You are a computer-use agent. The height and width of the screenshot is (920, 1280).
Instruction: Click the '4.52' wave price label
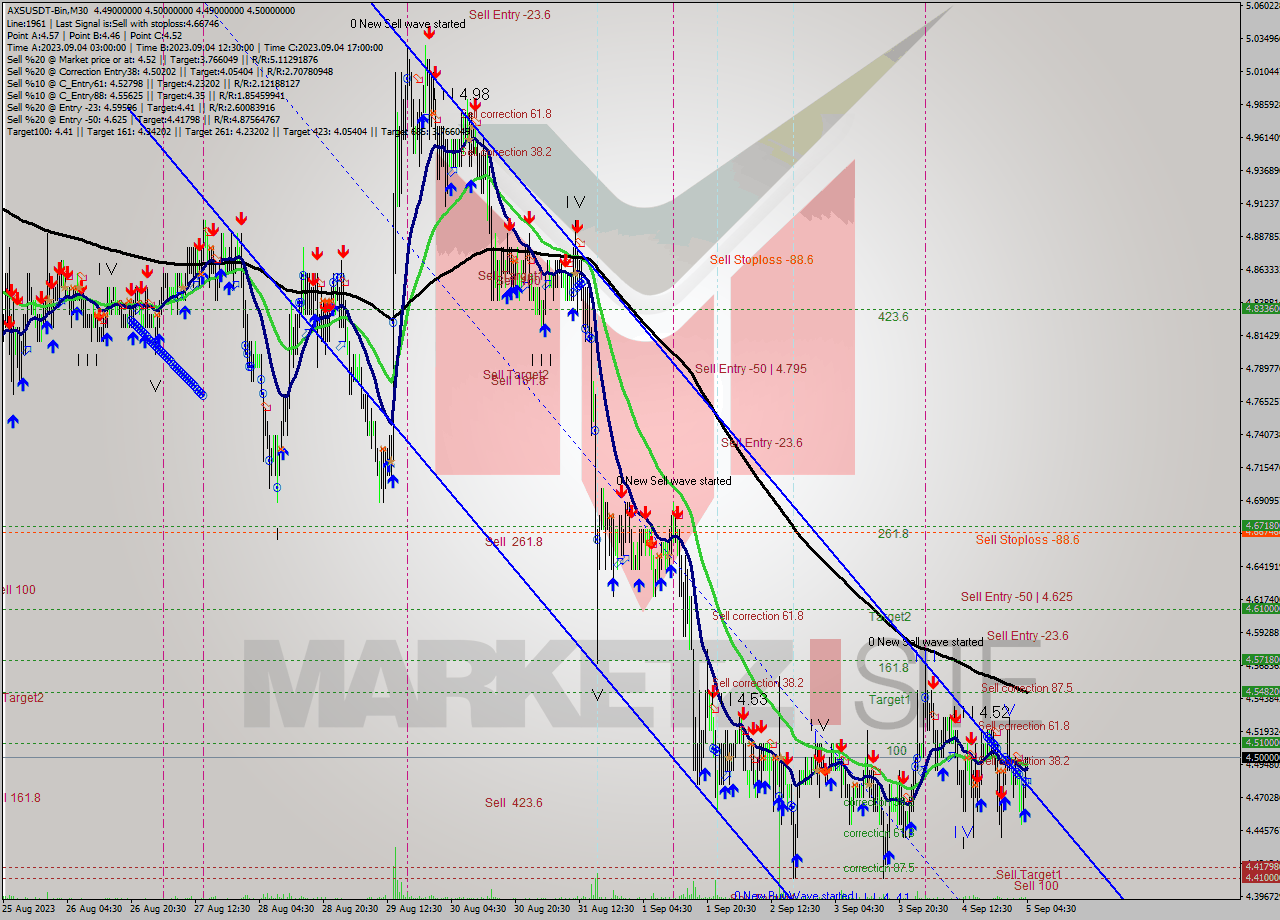click(x=994, y=712)
